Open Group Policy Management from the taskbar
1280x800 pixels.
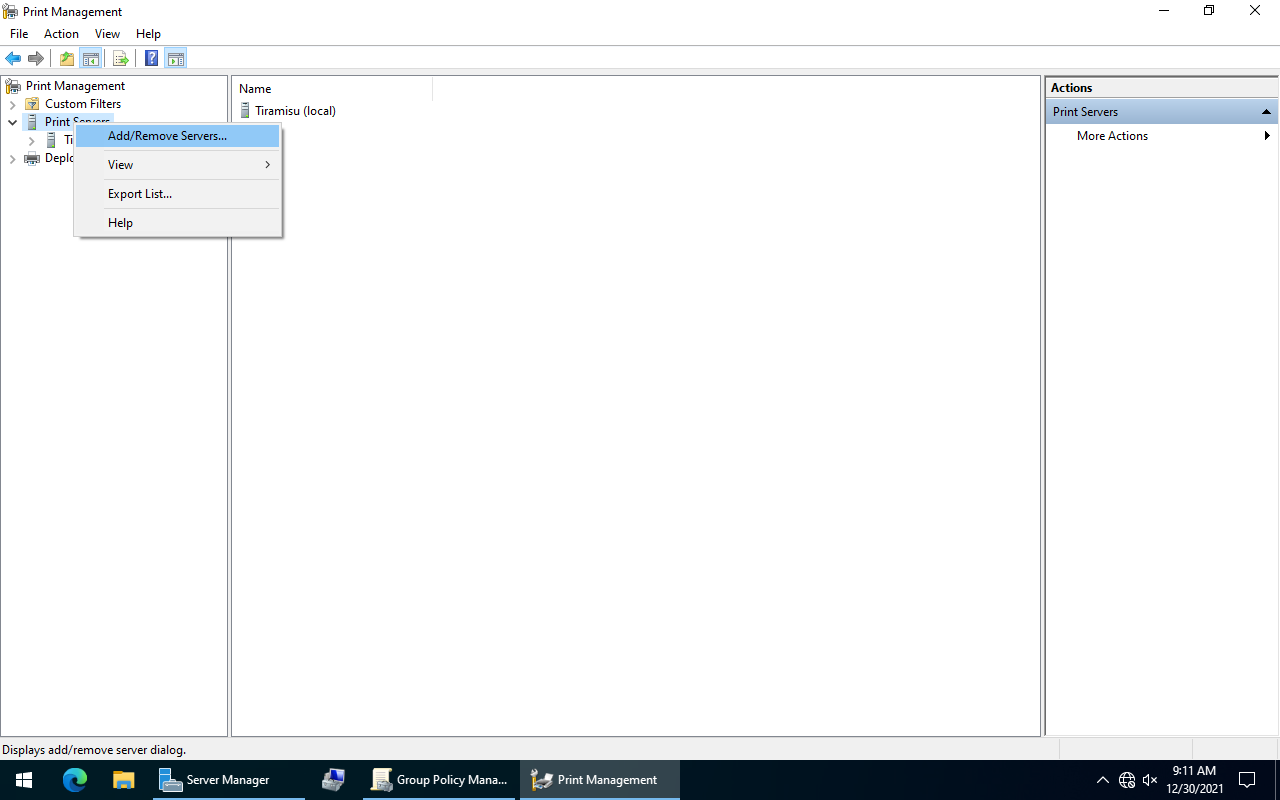pyautogui.click(x=440, y=779)
